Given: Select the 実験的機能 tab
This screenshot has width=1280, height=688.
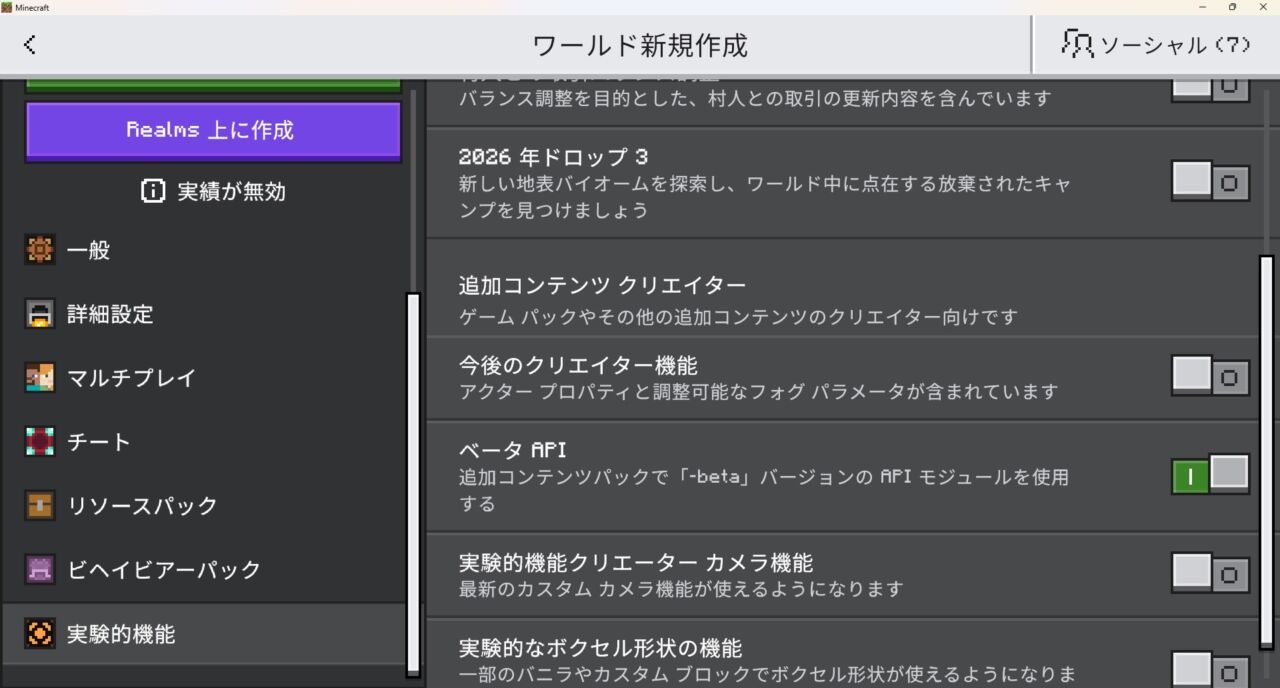Looking at the screenshot, I should [204, 634].
